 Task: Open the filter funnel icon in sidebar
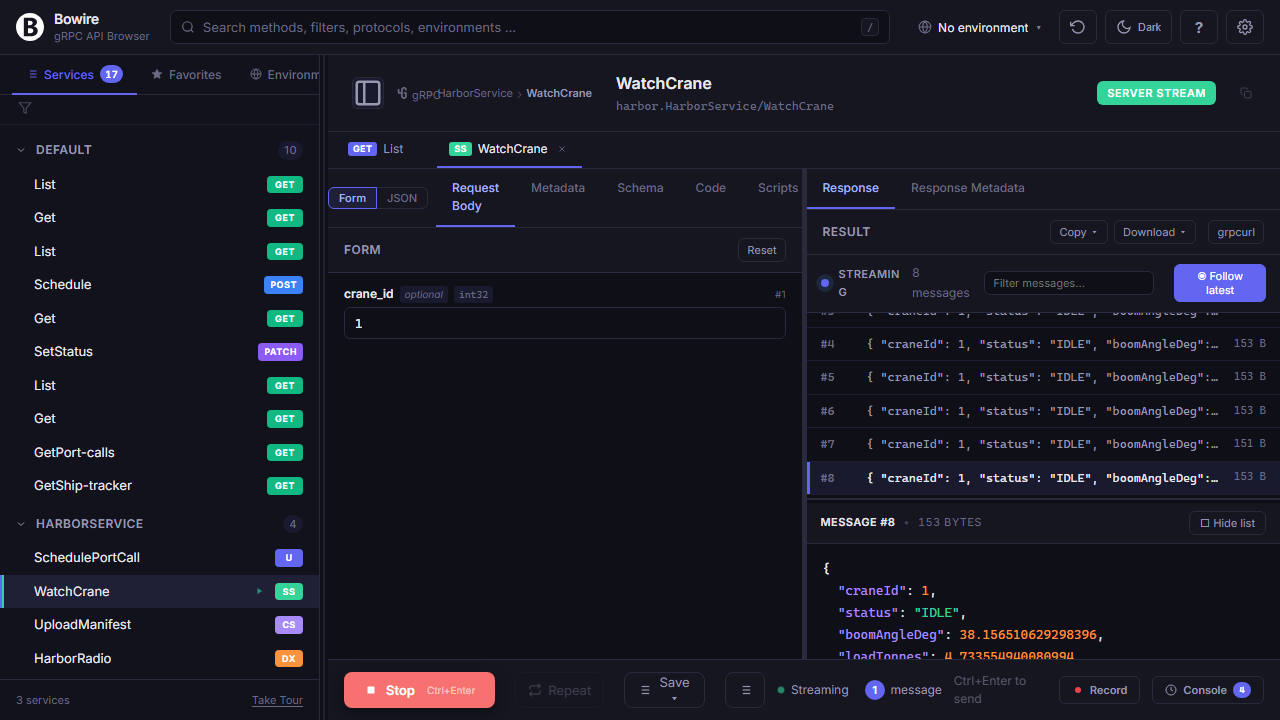point(25,108)
